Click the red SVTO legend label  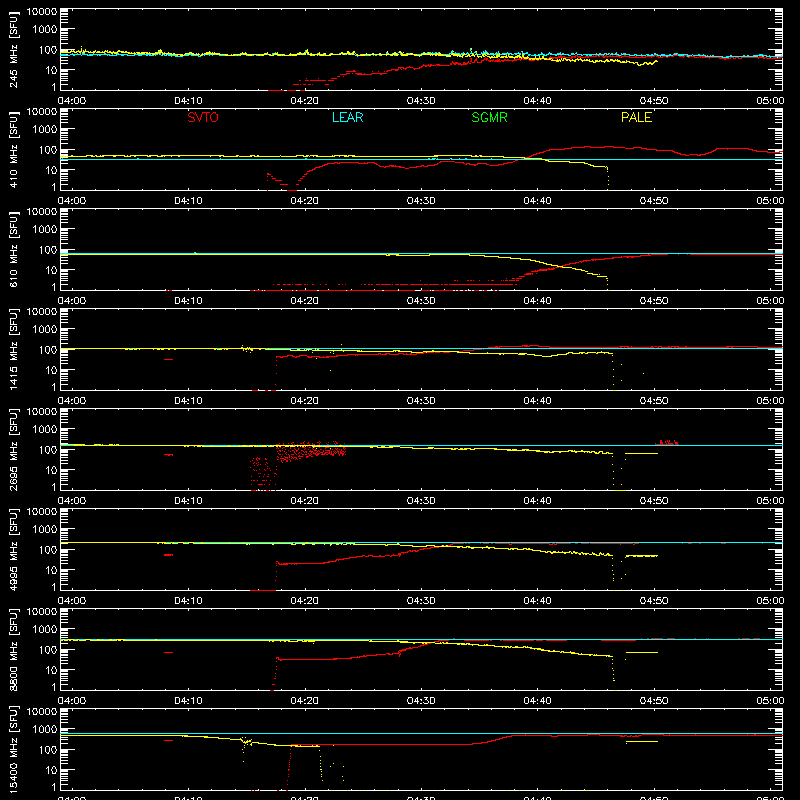pos(203,117)
